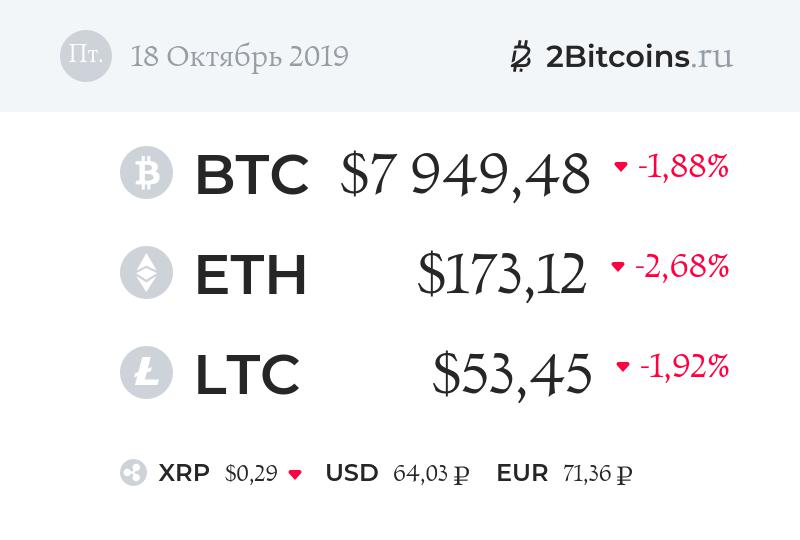The width and height of the screenshot is (800, 540).
Task: Click the 2Bitcoins logo symbol
Action: coord(521,57)
